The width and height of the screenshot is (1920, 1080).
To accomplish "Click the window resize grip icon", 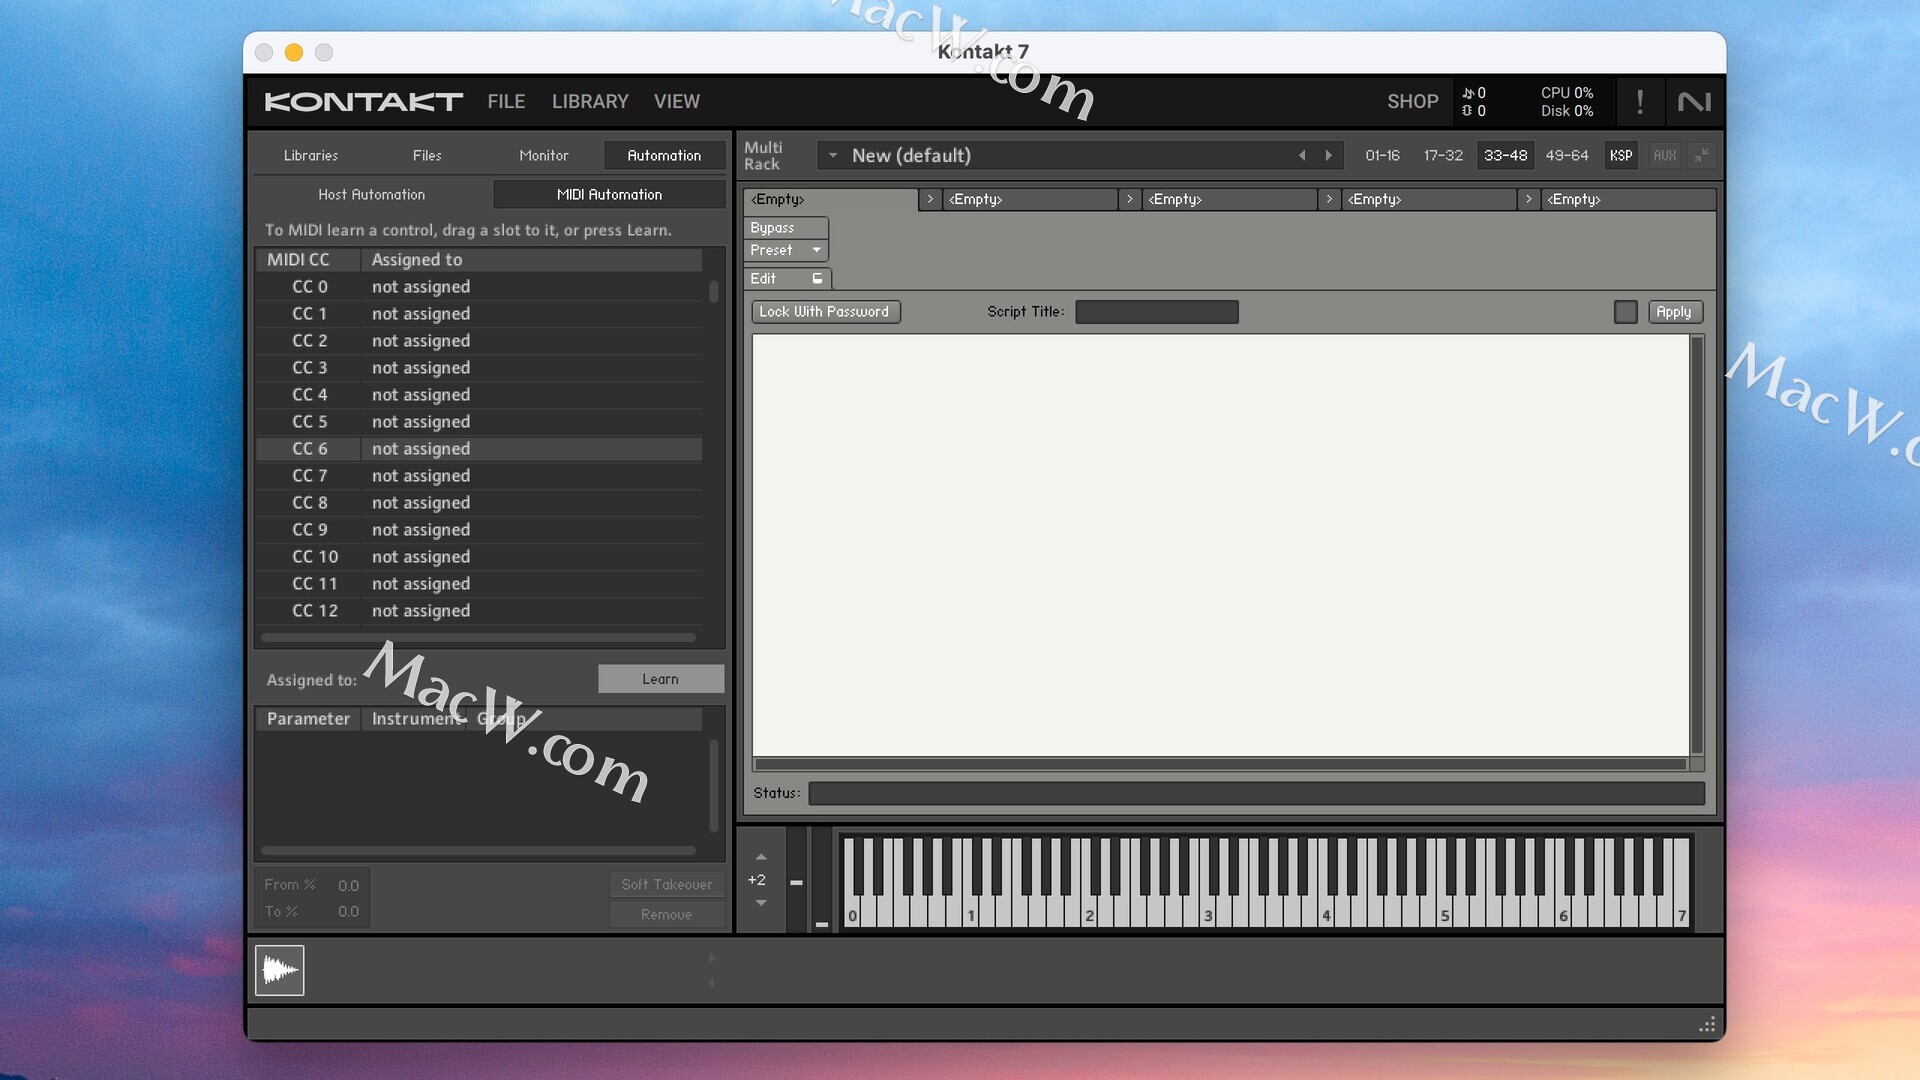I will pos(1707,1024).
